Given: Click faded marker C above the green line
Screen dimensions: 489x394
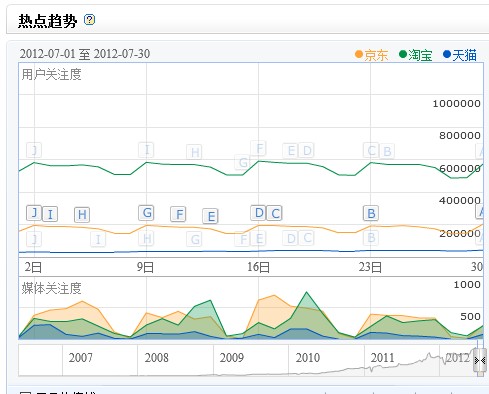Looking at the screenshot, I should pos(371,150).
